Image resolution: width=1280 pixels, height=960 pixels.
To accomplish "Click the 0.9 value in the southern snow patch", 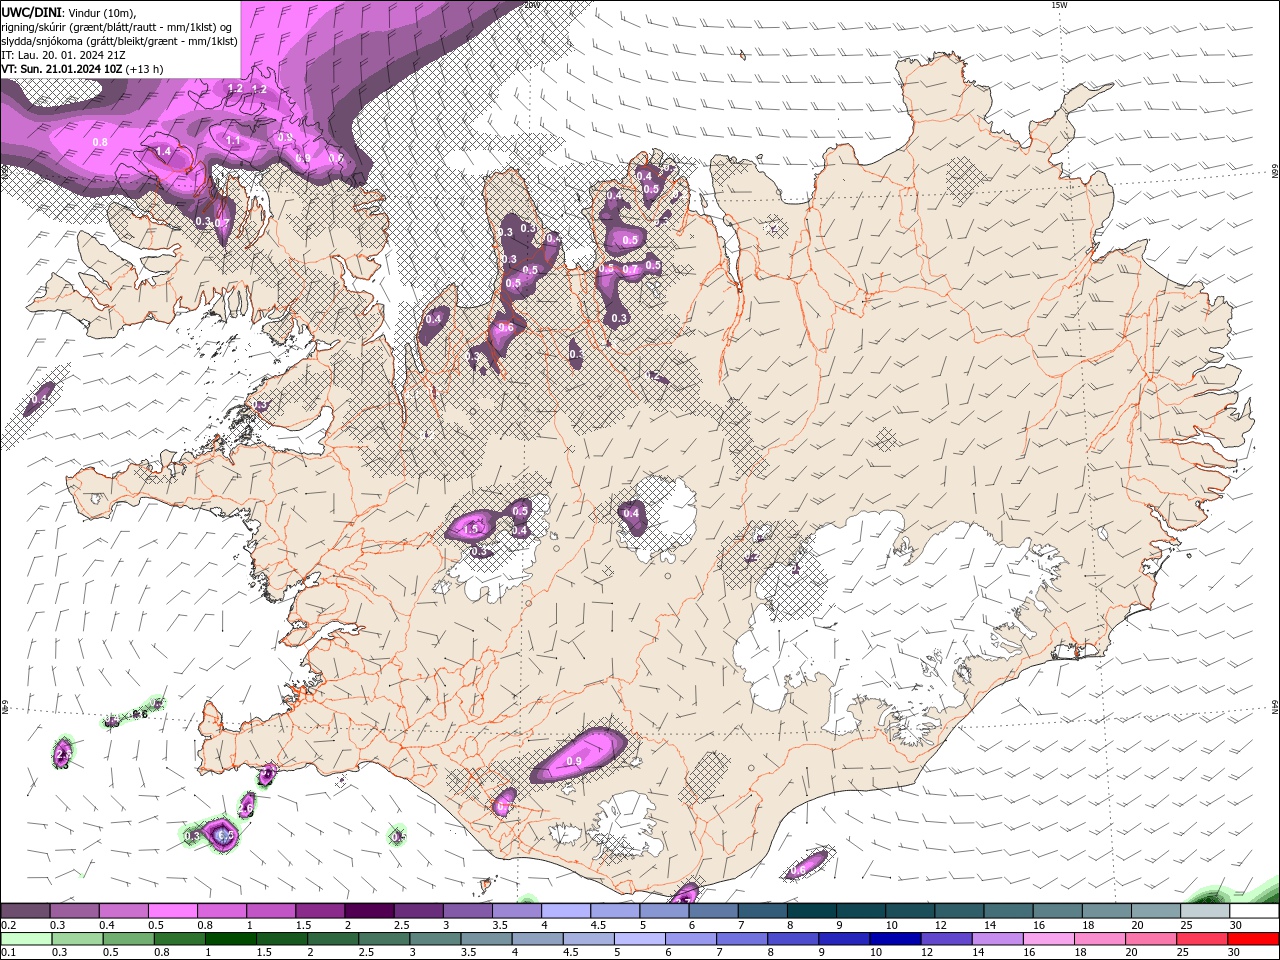I will point(574,761).
